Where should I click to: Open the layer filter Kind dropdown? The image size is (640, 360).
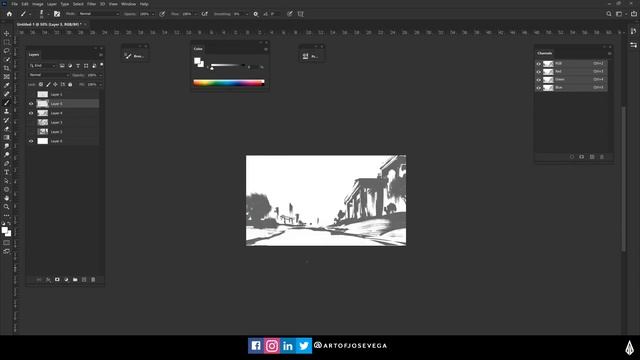pyautogui.click(x=42, y=66)
